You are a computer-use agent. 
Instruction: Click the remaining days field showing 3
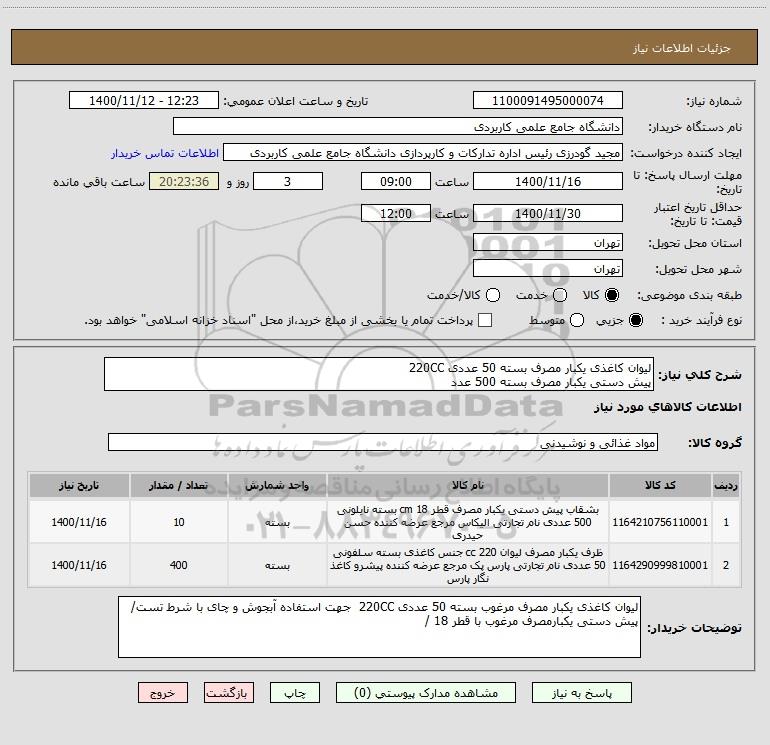(x=288, y=181)
